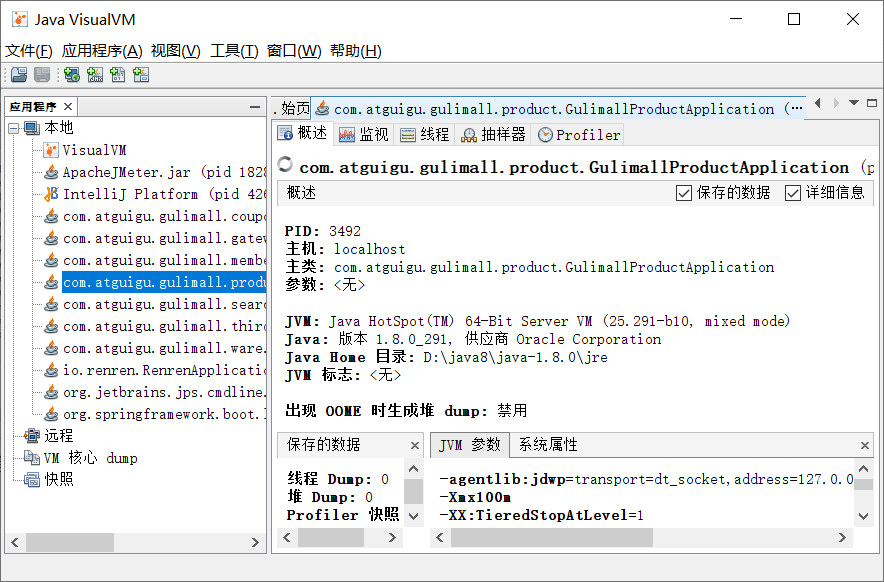Select IntelliJ Platform in the application tree
Image resolution: width=884 pixels, height=582 pixels.
(155, 194)
